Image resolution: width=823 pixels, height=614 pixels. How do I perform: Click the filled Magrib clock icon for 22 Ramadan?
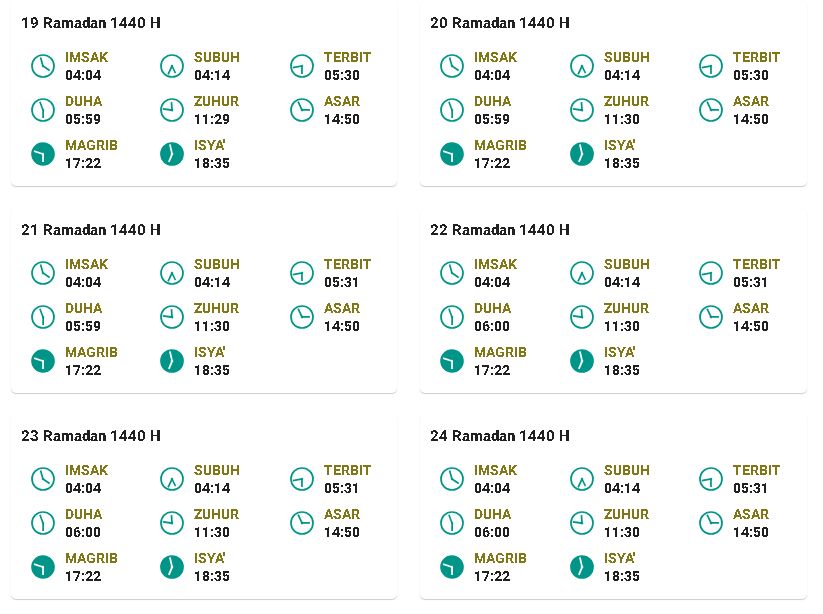coord(452,361)
